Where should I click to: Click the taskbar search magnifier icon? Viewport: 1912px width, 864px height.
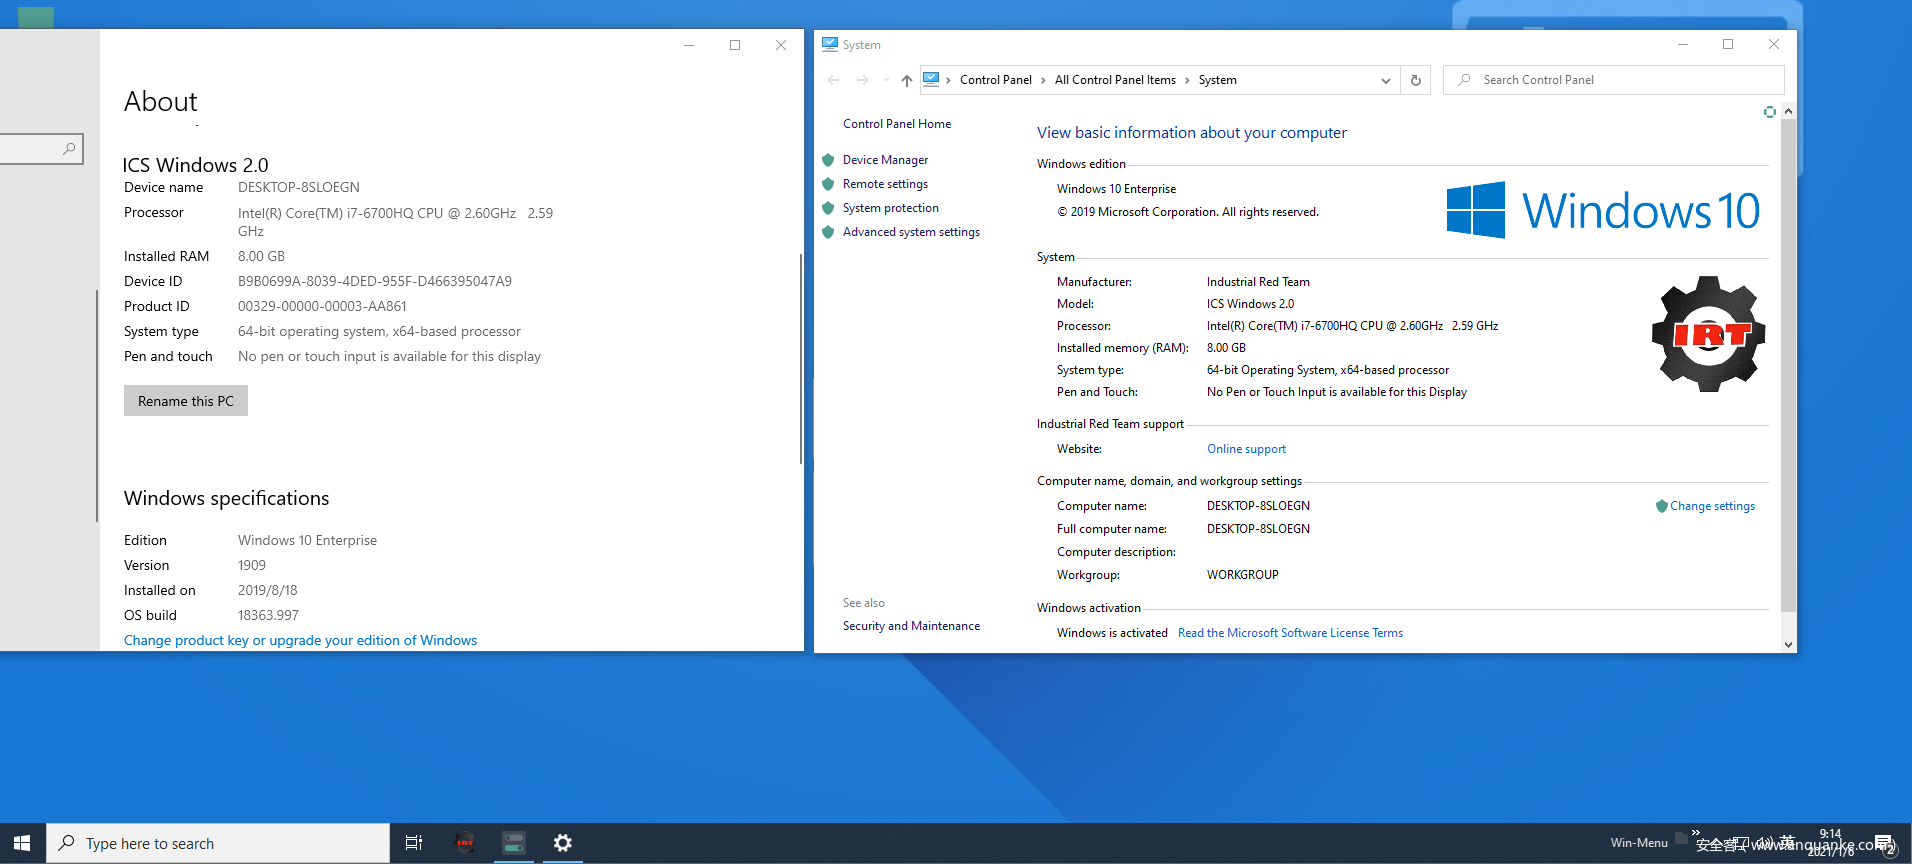coord(67,843)
